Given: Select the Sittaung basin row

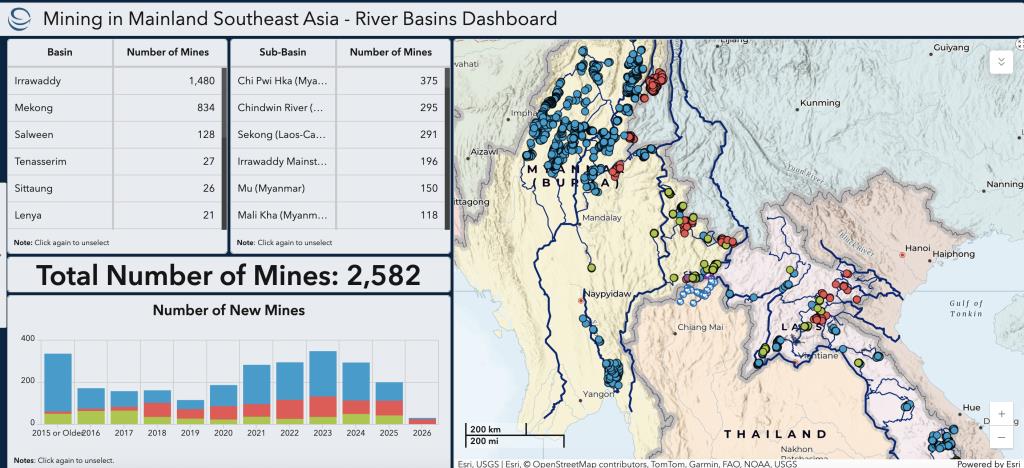Looking at the screenshot, I should point(115,188).
